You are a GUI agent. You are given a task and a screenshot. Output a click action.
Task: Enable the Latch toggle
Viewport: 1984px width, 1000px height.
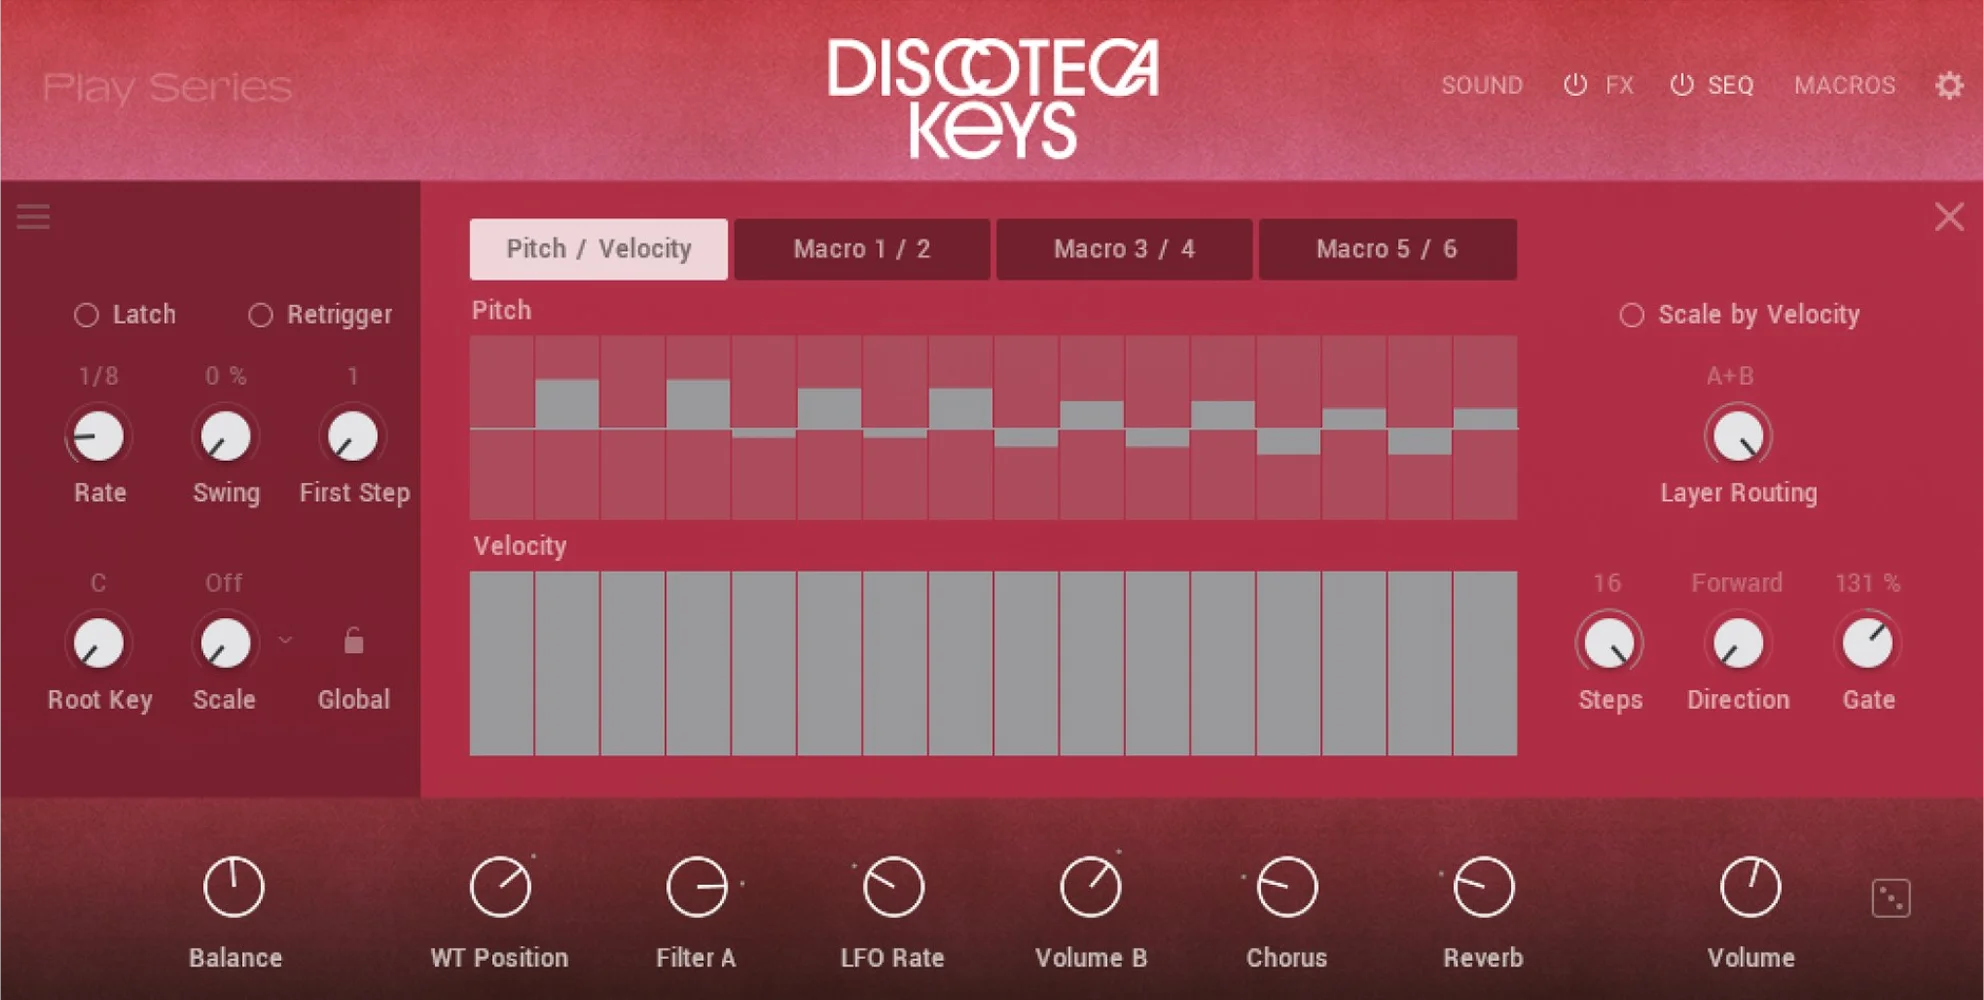(x=86, y=315)
